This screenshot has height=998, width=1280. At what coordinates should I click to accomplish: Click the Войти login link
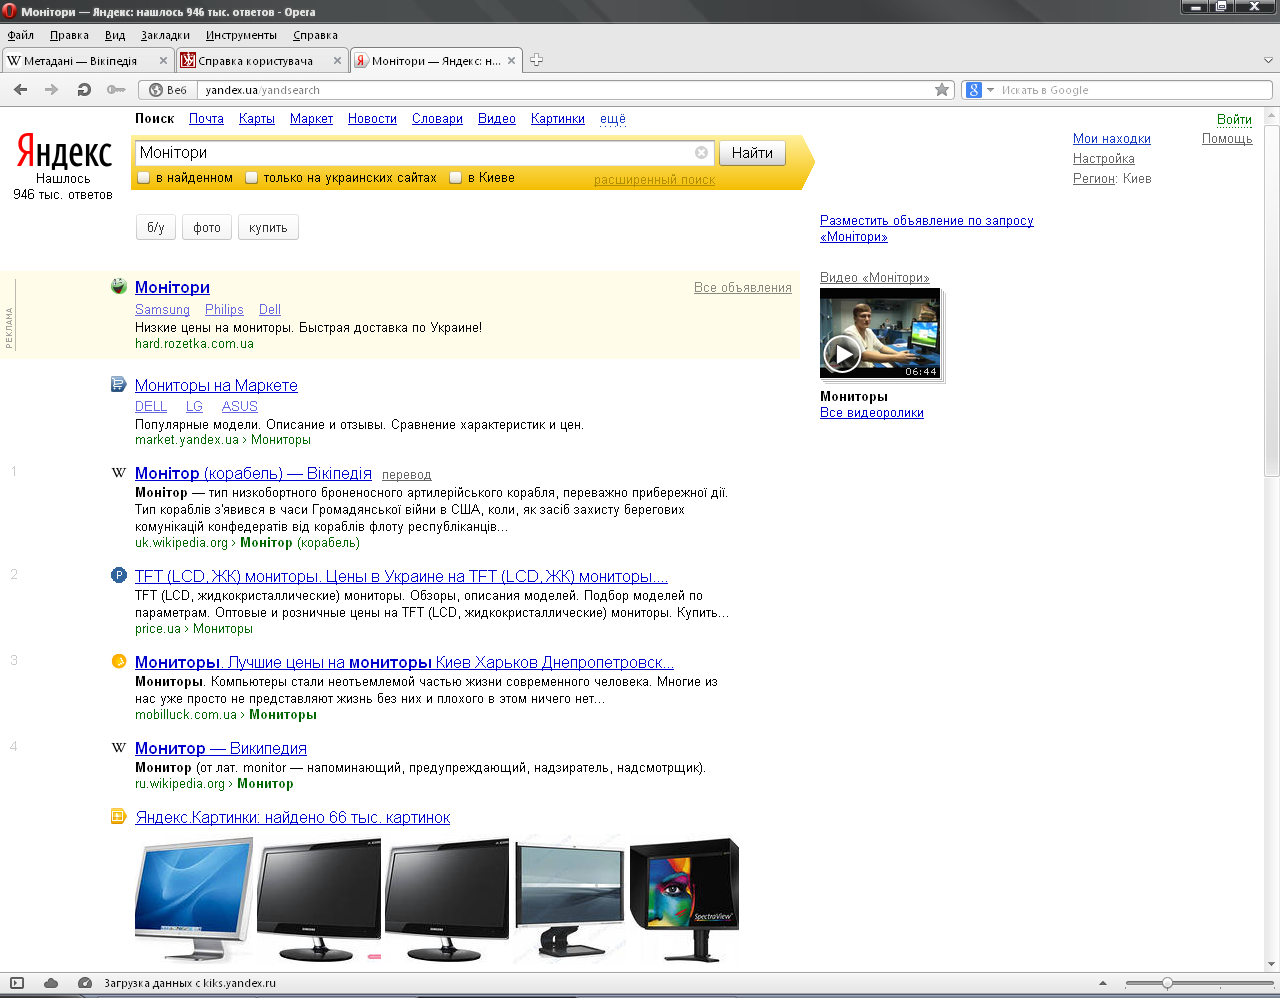pos(1234,120)
